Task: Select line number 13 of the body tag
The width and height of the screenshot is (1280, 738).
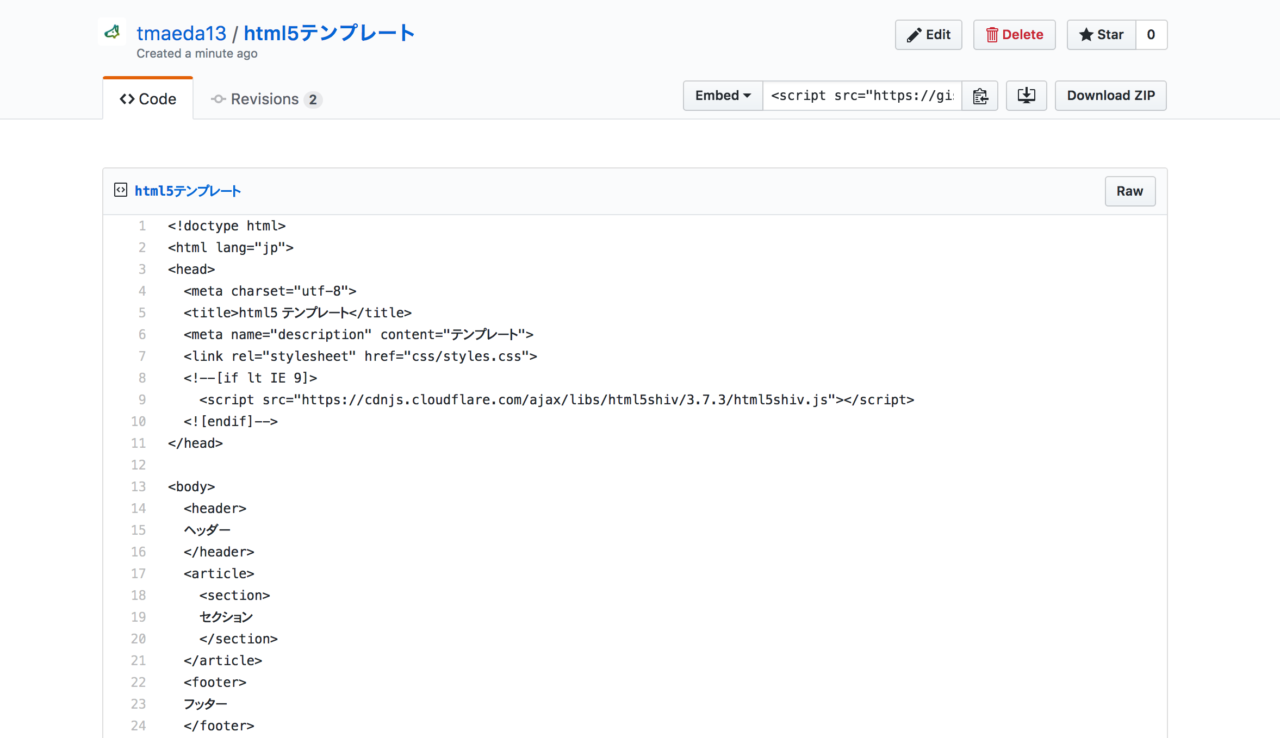Action: point(139,487)
